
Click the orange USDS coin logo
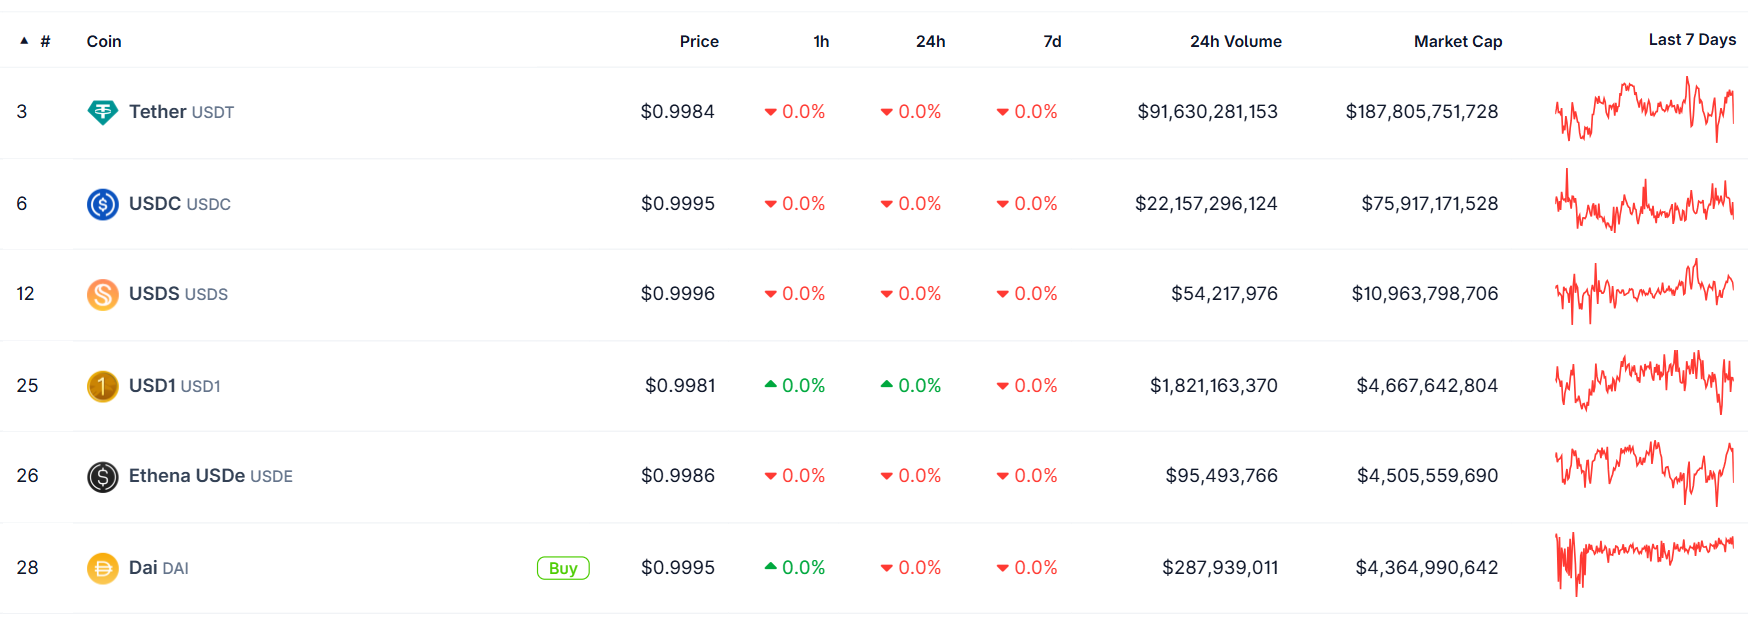[x=102, y=294]
